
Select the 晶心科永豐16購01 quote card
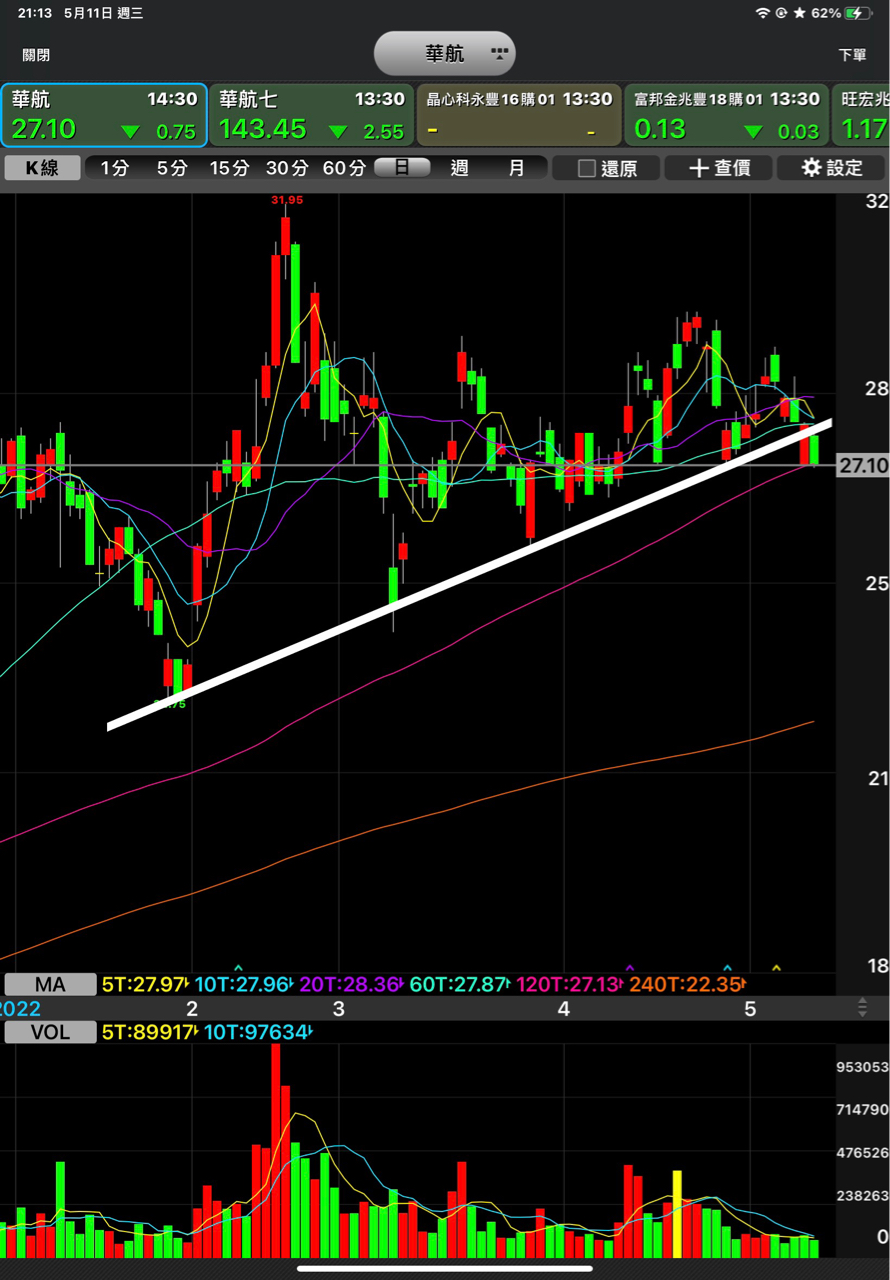[519, 115]
